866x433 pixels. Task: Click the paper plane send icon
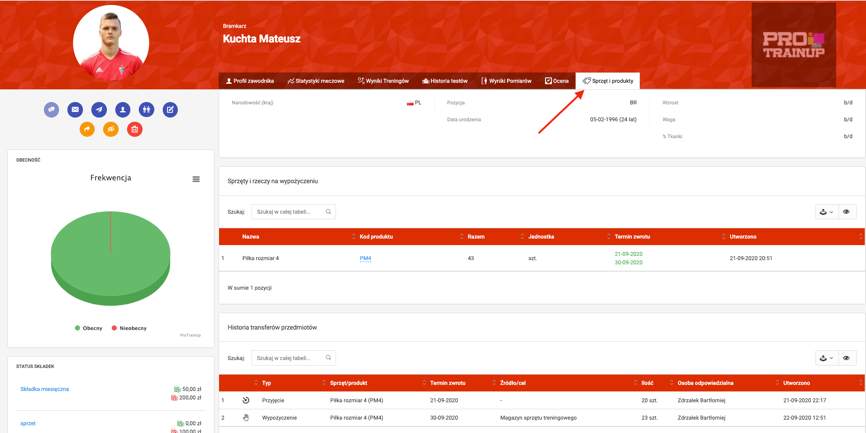(x=99, y=110)
